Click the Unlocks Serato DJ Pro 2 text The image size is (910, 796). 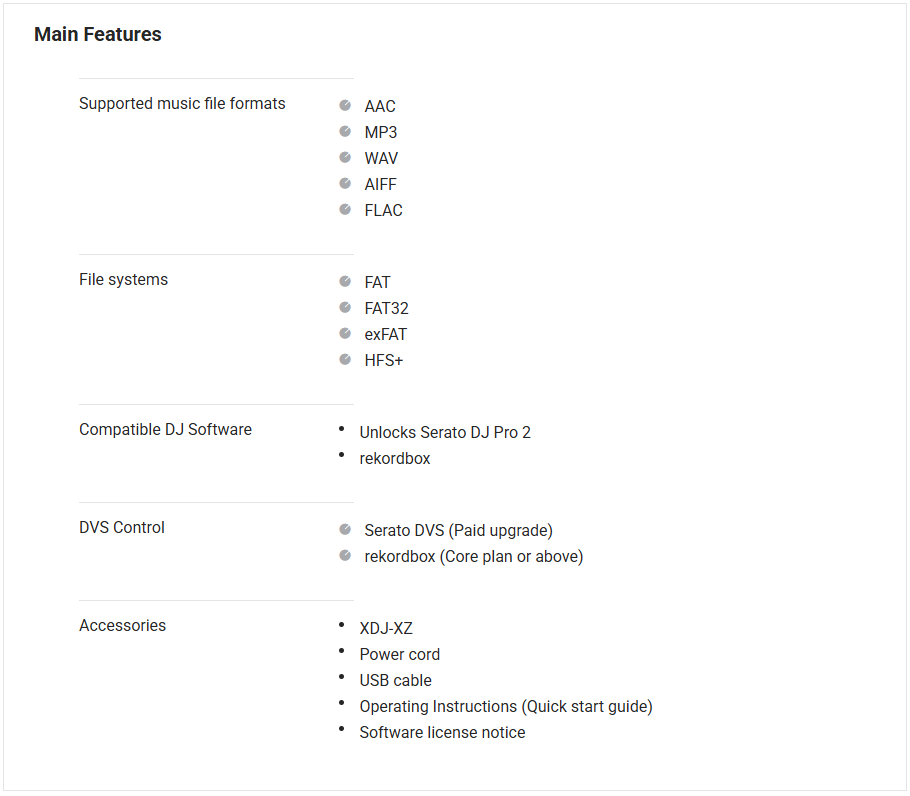(445, 433)
